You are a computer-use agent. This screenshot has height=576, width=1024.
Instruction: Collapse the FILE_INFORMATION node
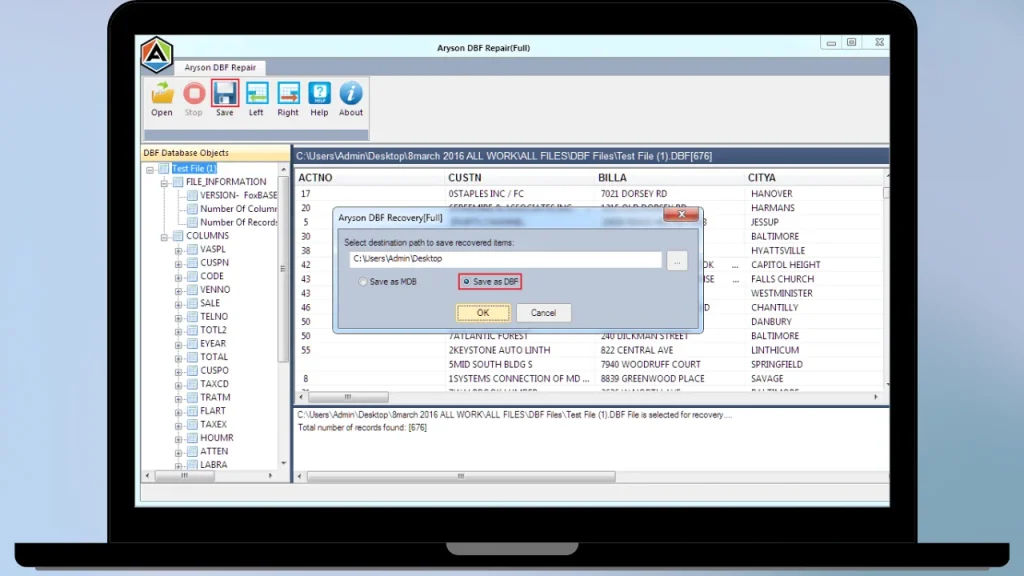[165, 183]
